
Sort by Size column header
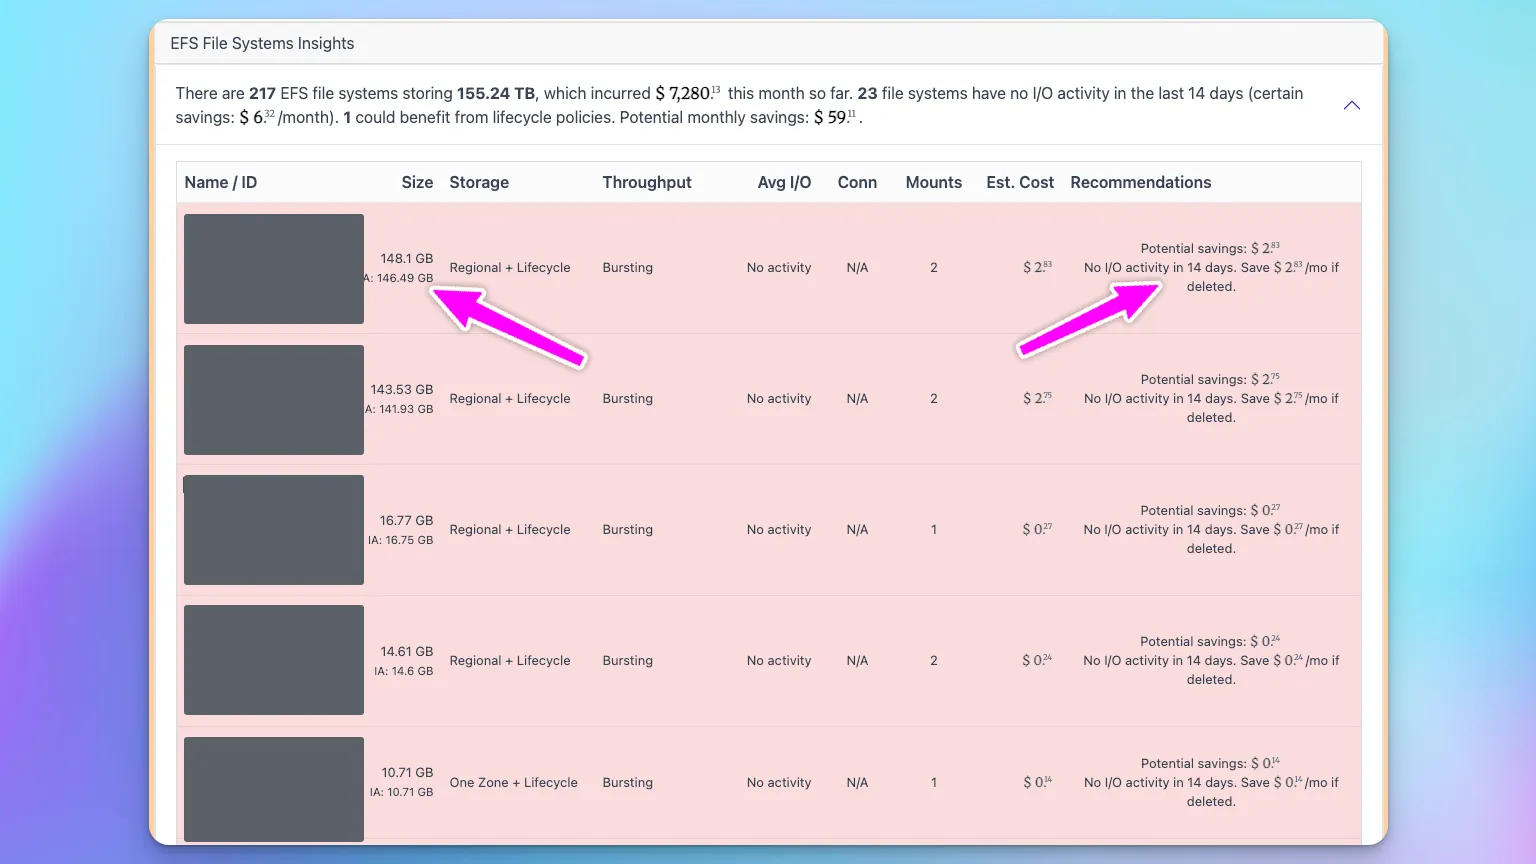417,182
